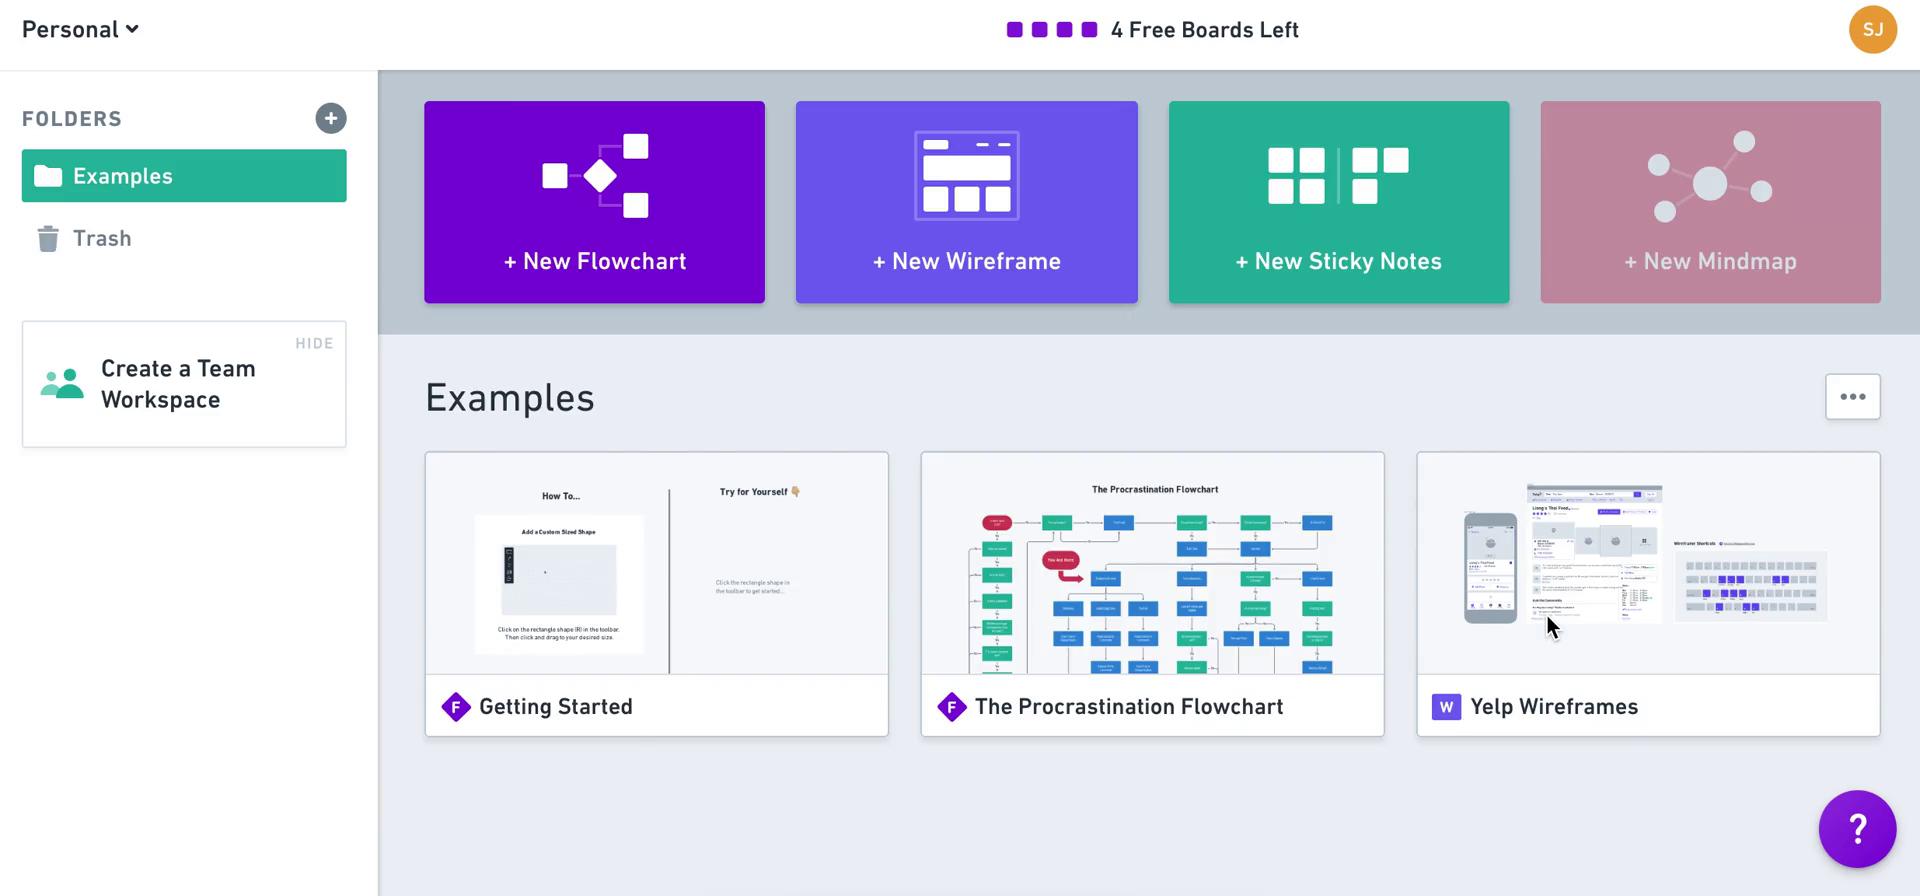Screen dimensions: 1920x896
Task: Create a new flowchart board
Action: (x=594, y=202)
